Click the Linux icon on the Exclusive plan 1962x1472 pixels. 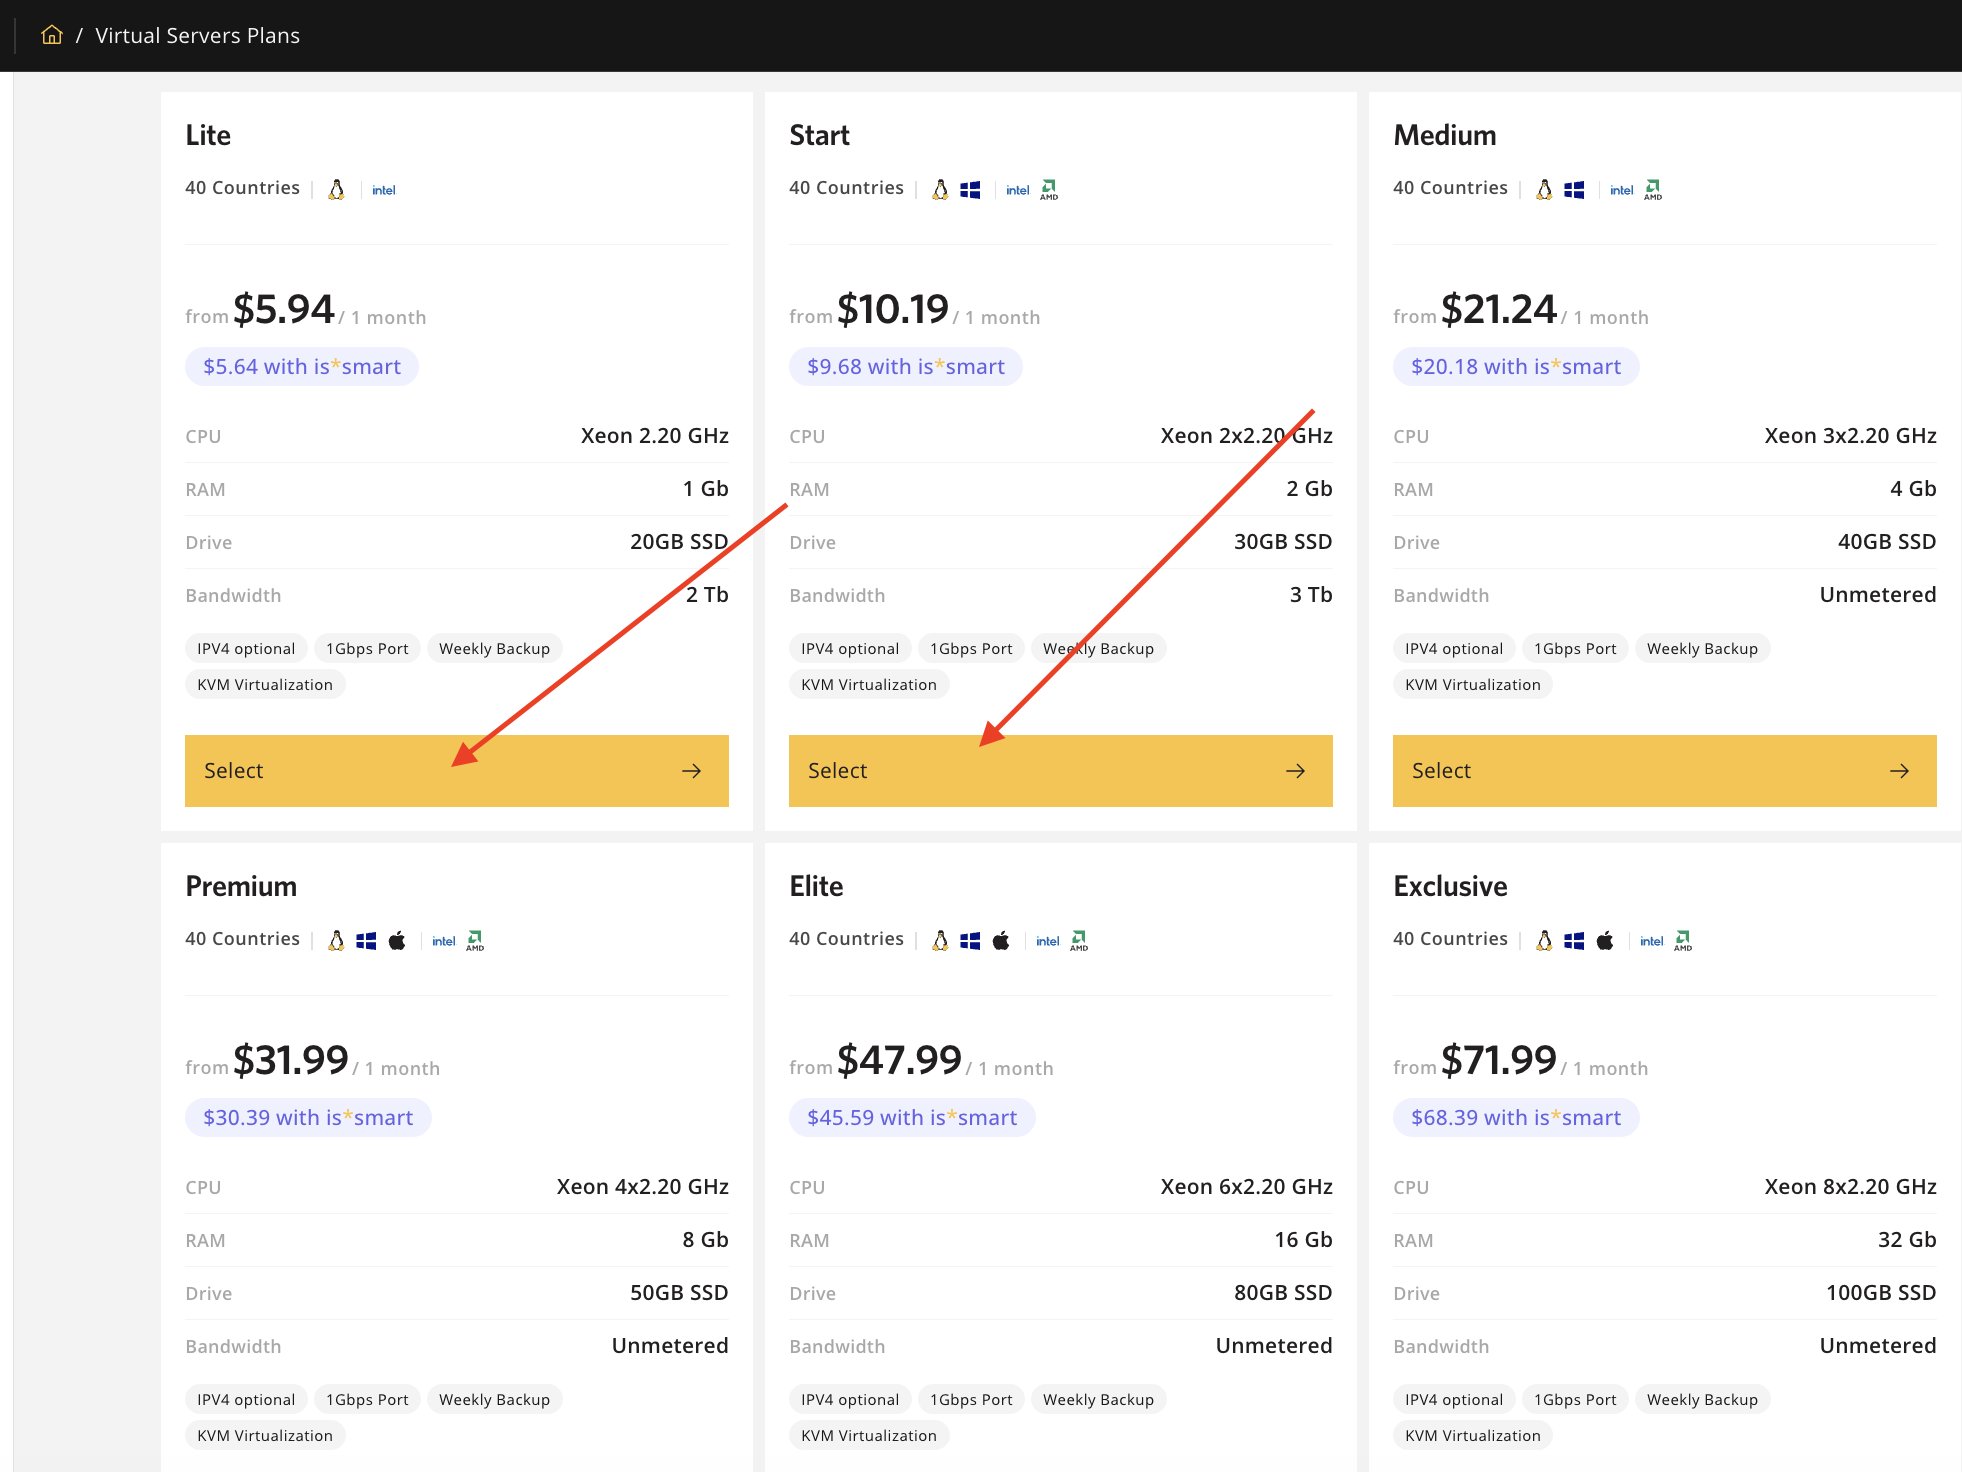pyautogui.click(x=1544, y=941)
